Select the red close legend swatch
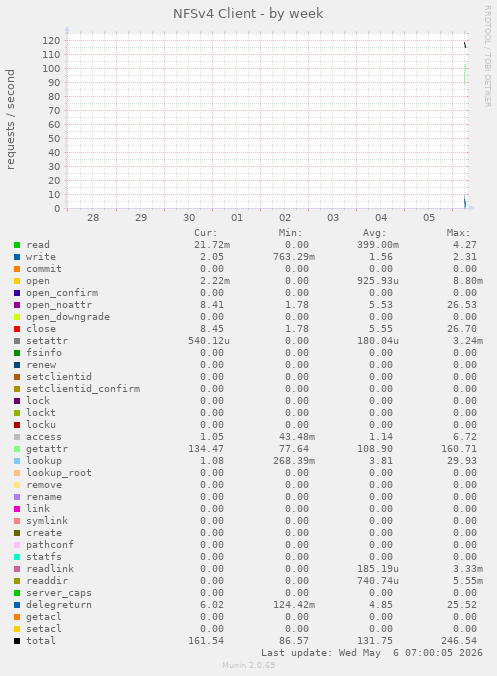This screenshot has height=676, width=497. (x=17, y=329)
